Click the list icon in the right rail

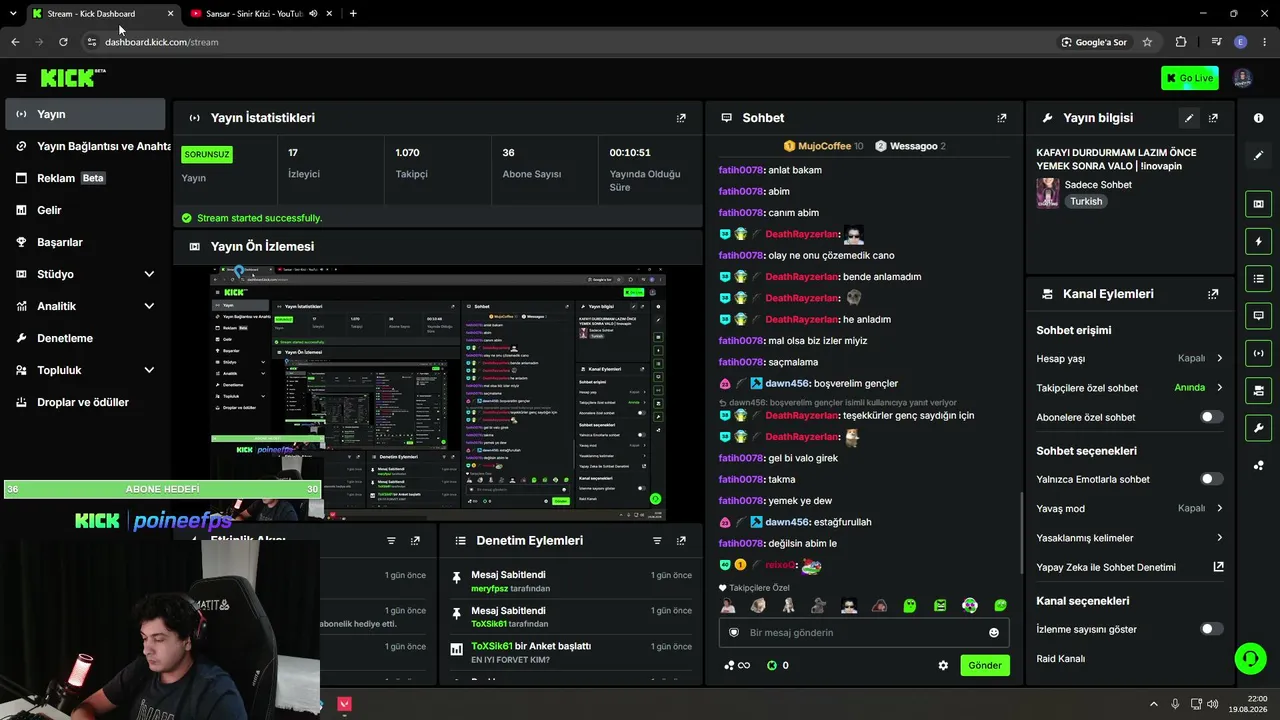click(1258, 278)
